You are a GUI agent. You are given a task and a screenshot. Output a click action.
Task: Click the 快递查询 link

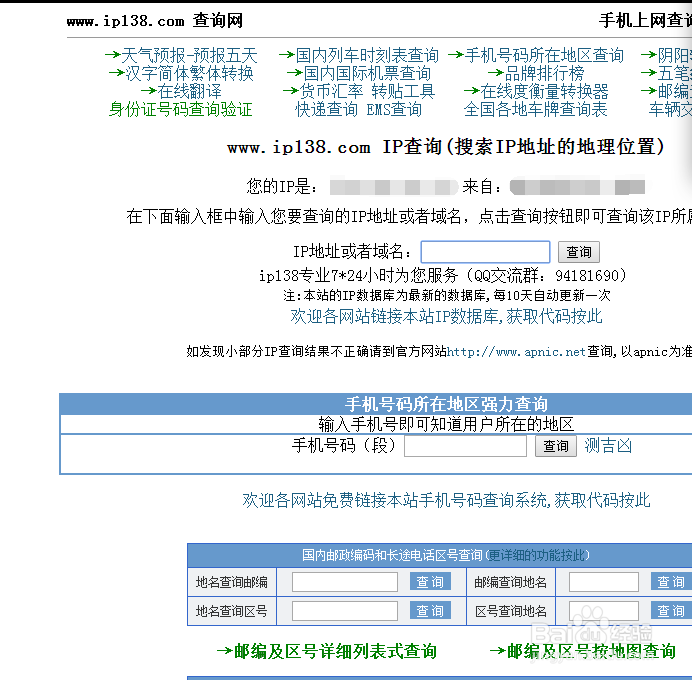click(327, 109)
